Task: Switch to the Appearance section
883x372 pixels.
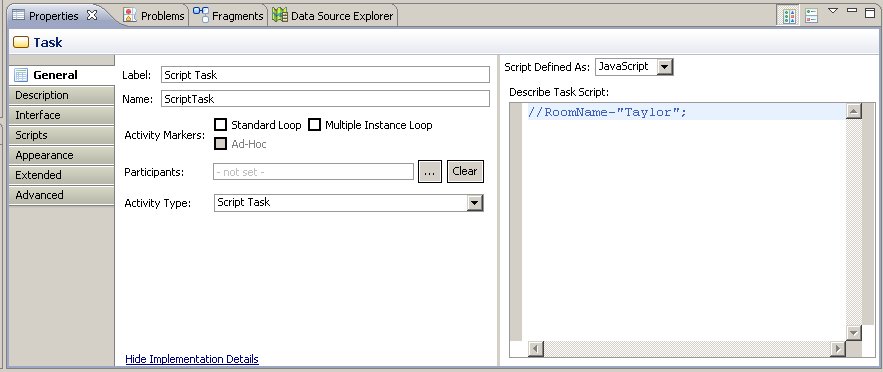Action: 61,155
